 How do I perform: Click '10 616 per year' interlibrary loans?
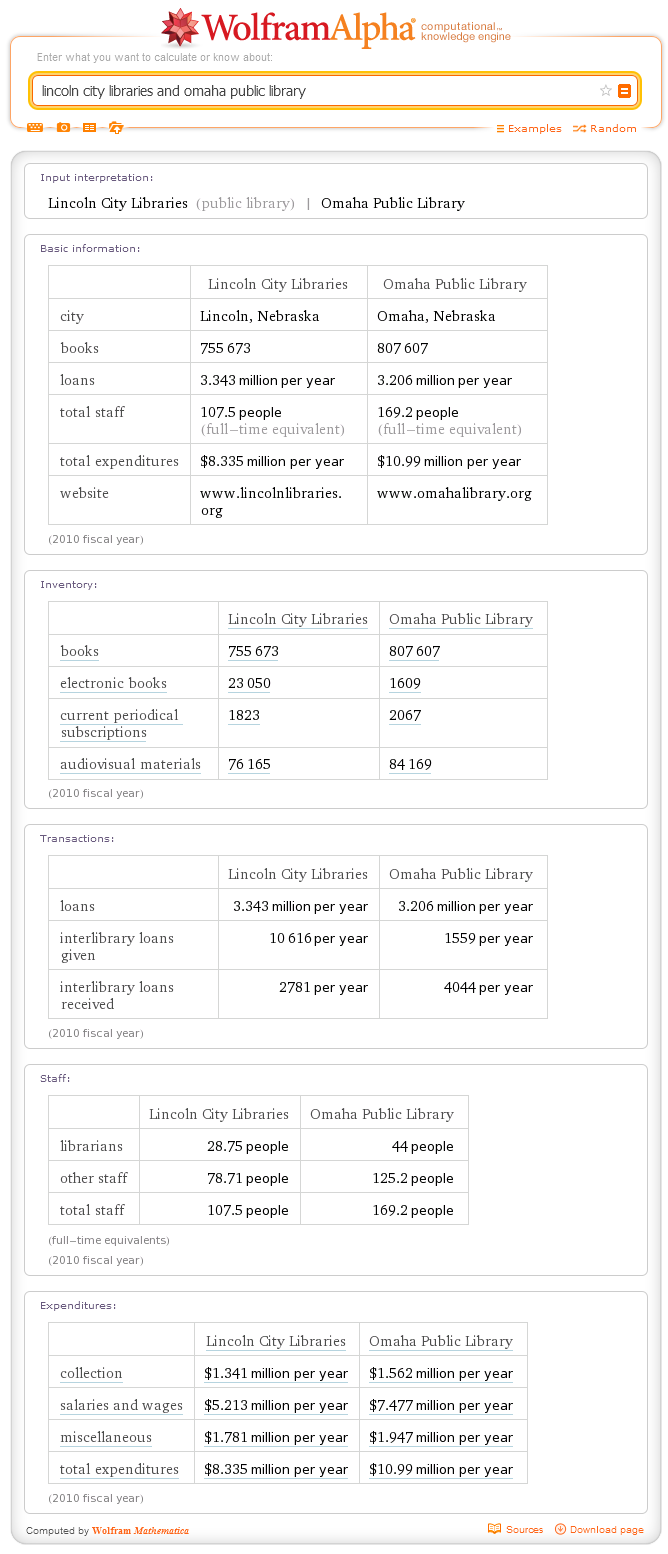click(318, 938)
